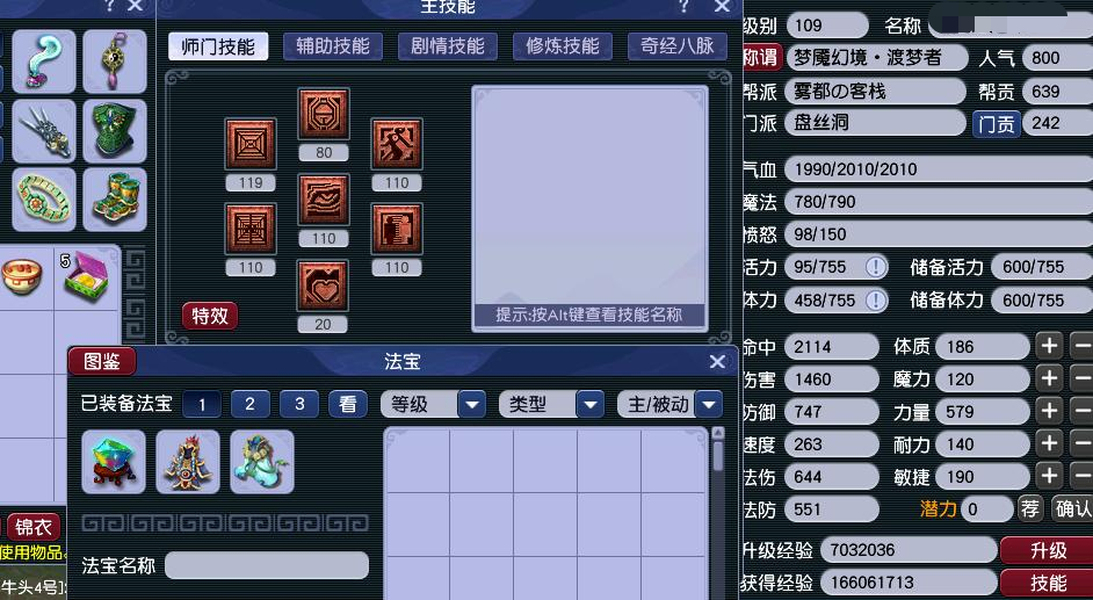Click the right-column skill icon below the figure skill
The width and height of the screenshot is (1093, 600).
coord(397,229)
